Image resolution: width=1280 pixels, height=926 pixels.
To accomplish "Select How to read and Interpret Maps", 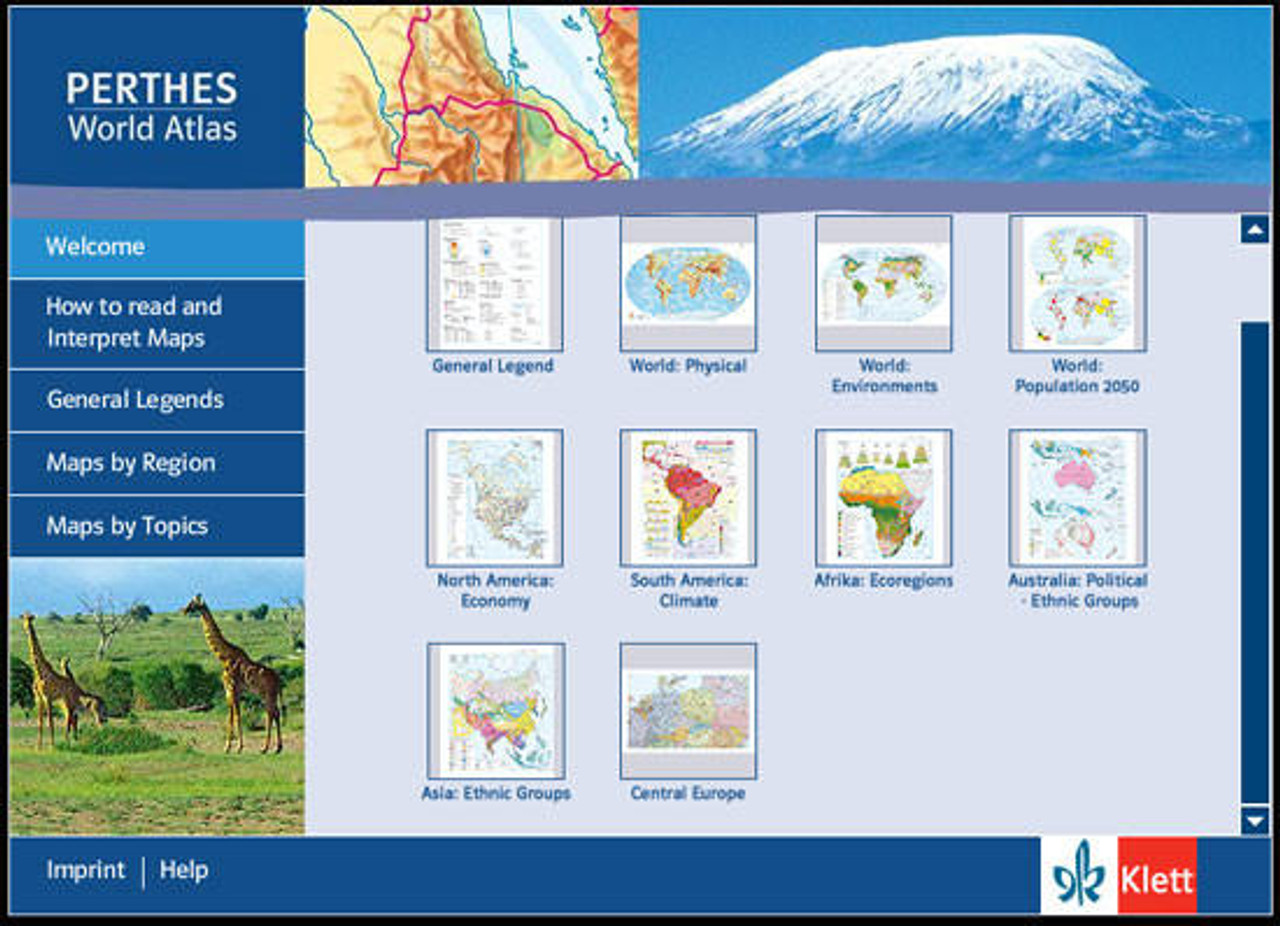I will 157,323.
